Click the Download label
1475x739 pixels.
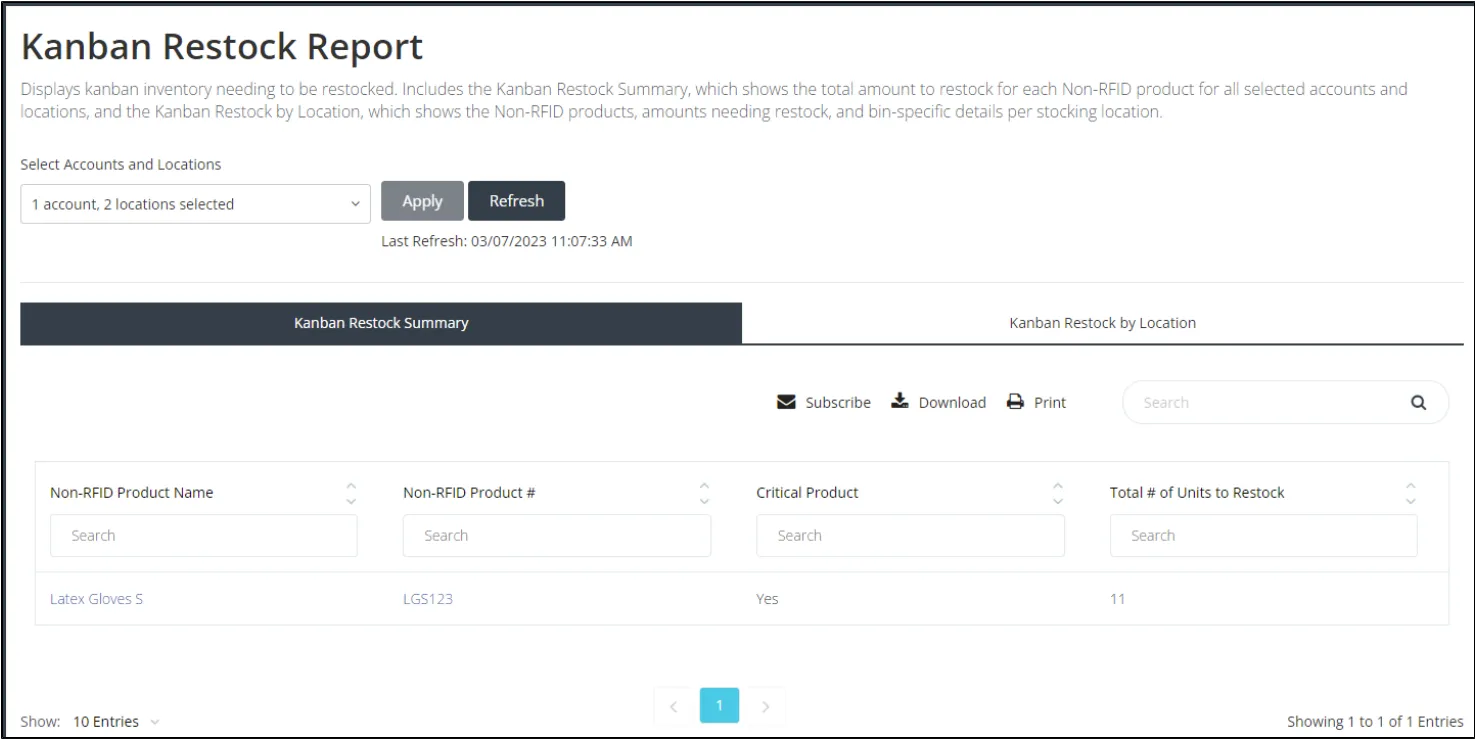point(952,403)
